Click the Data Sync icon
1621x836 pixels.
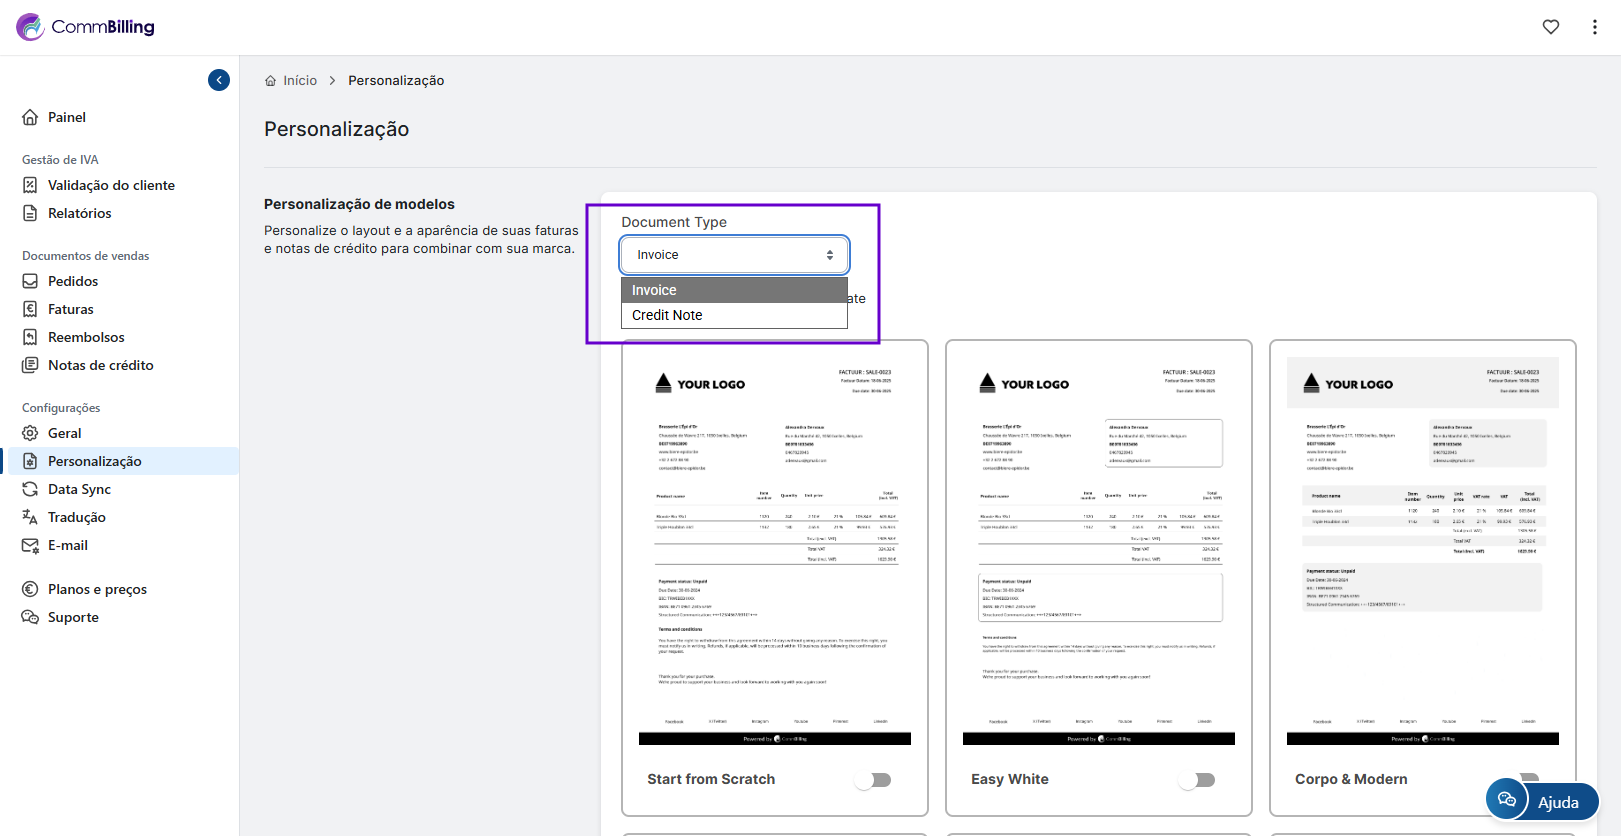coord(31,489)
